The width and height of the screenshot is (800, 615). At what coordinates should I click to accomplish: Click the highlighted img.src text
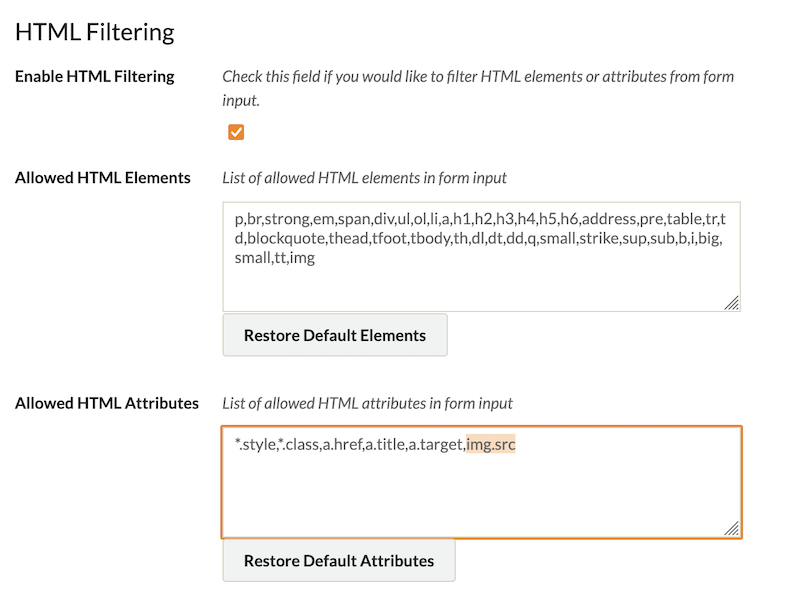coord(491,444)
